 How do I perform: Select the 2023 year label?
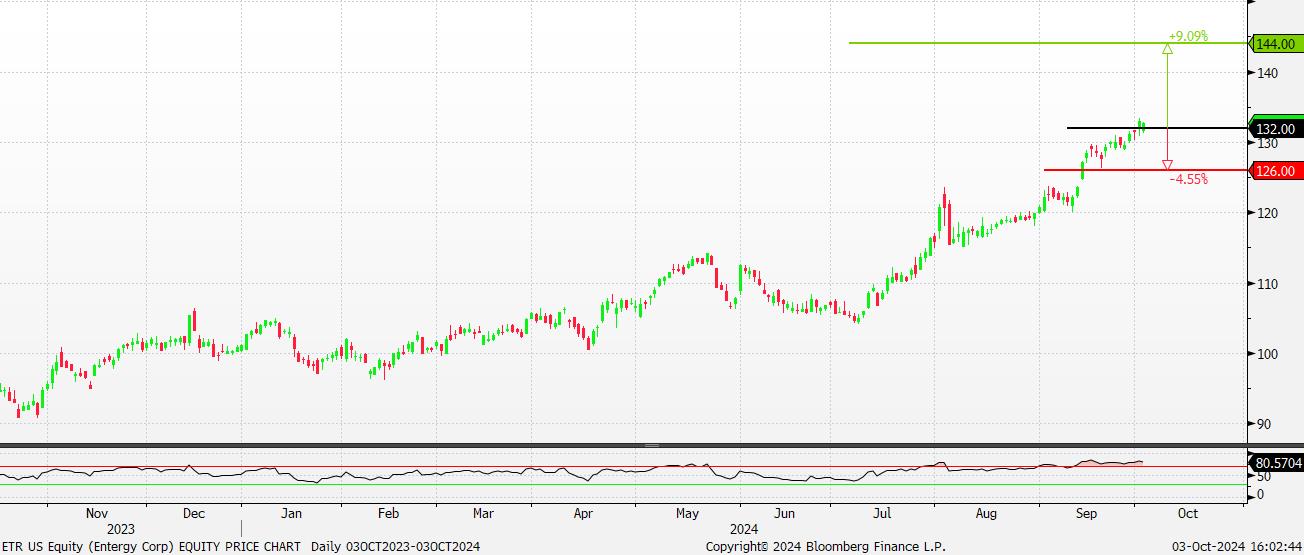[120, 529]
